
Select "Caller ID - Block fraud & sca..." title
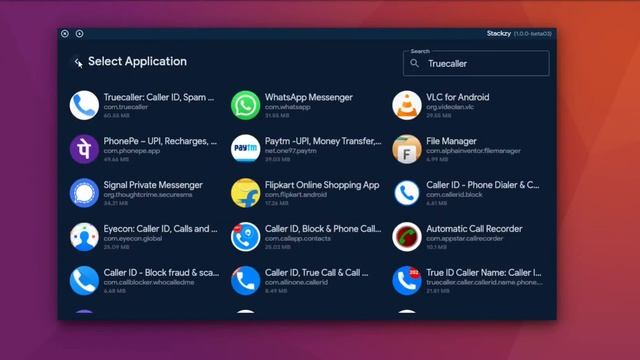point(161,273)
